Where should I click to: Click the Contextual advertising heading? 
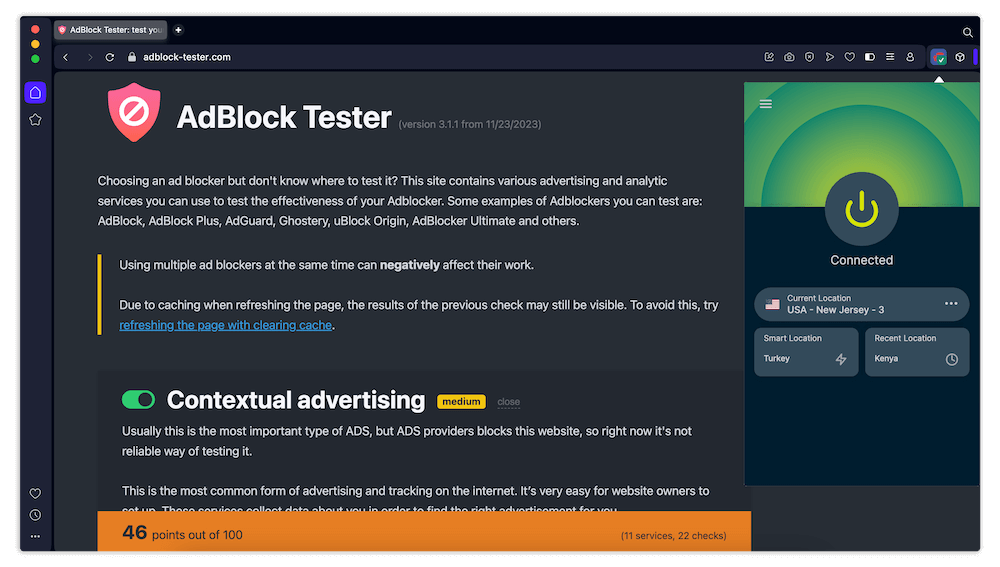point(296,401)
